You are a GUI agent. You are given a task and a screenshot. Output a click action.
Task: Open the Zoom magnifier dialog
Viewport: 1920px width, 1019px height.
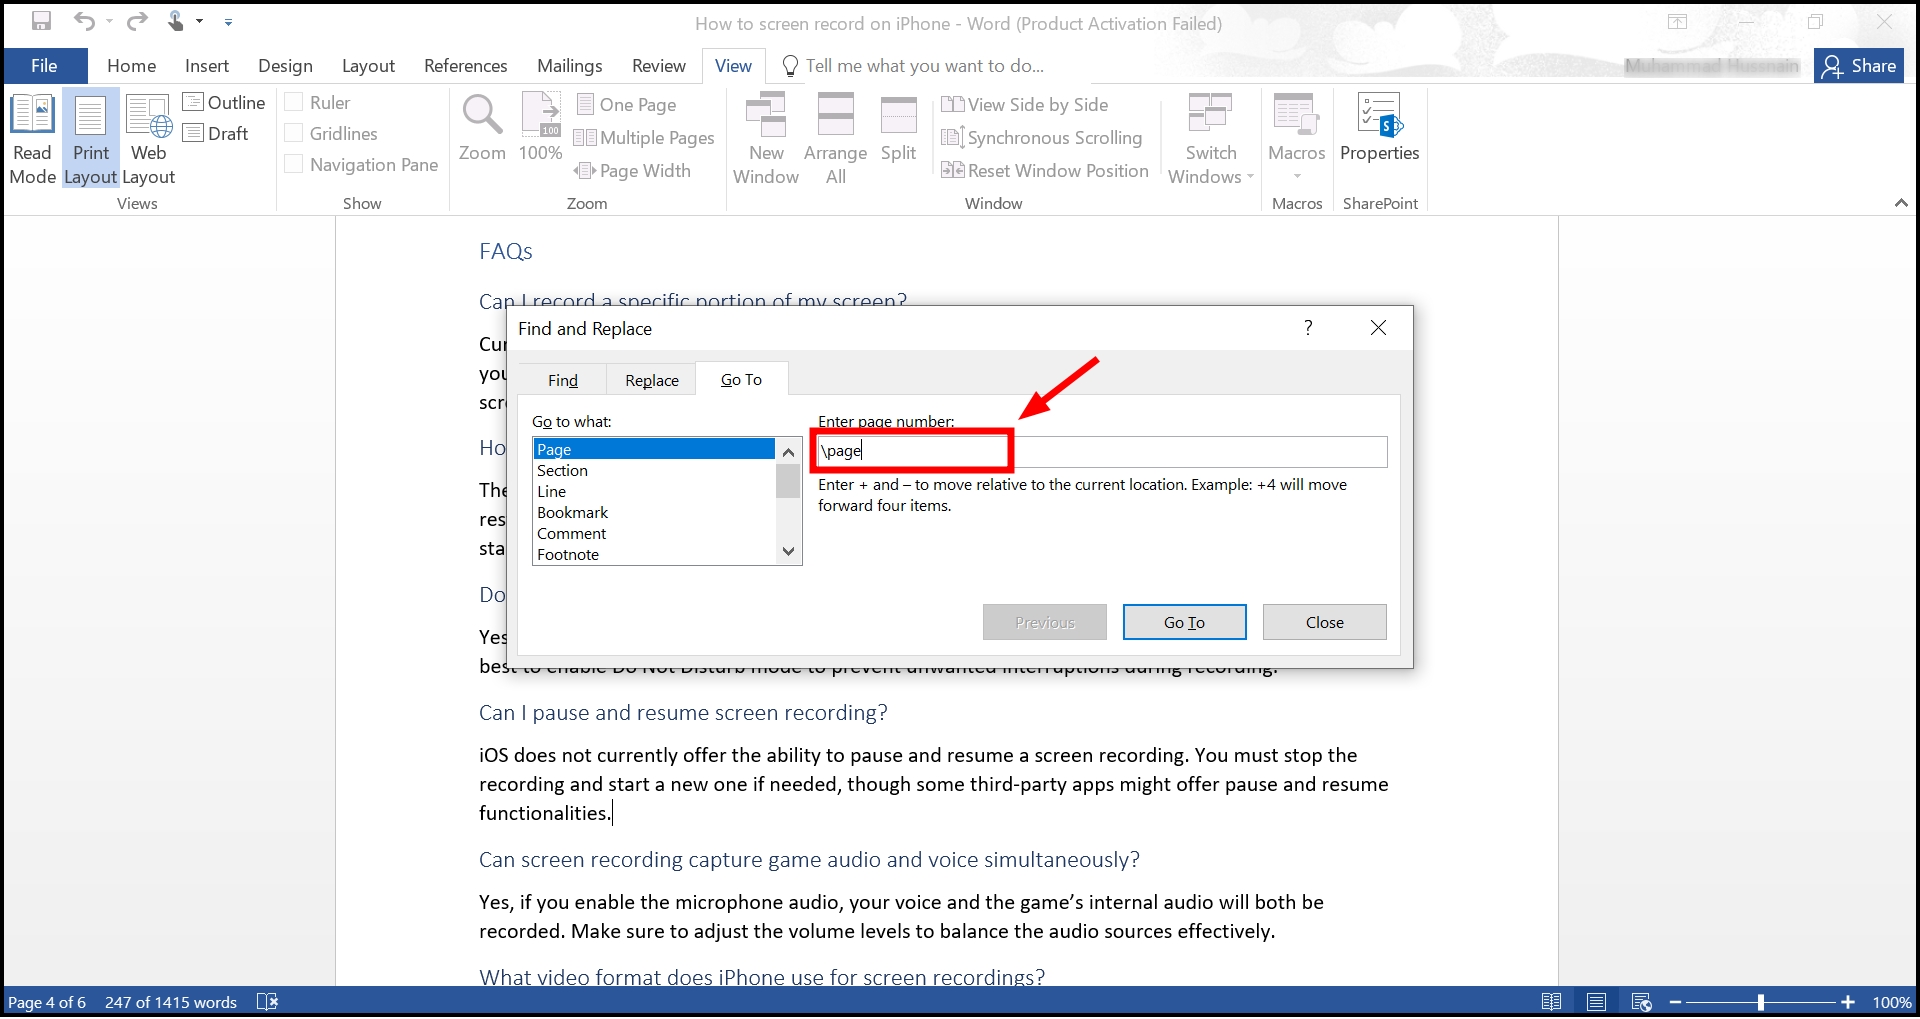[x=482, y=128]
